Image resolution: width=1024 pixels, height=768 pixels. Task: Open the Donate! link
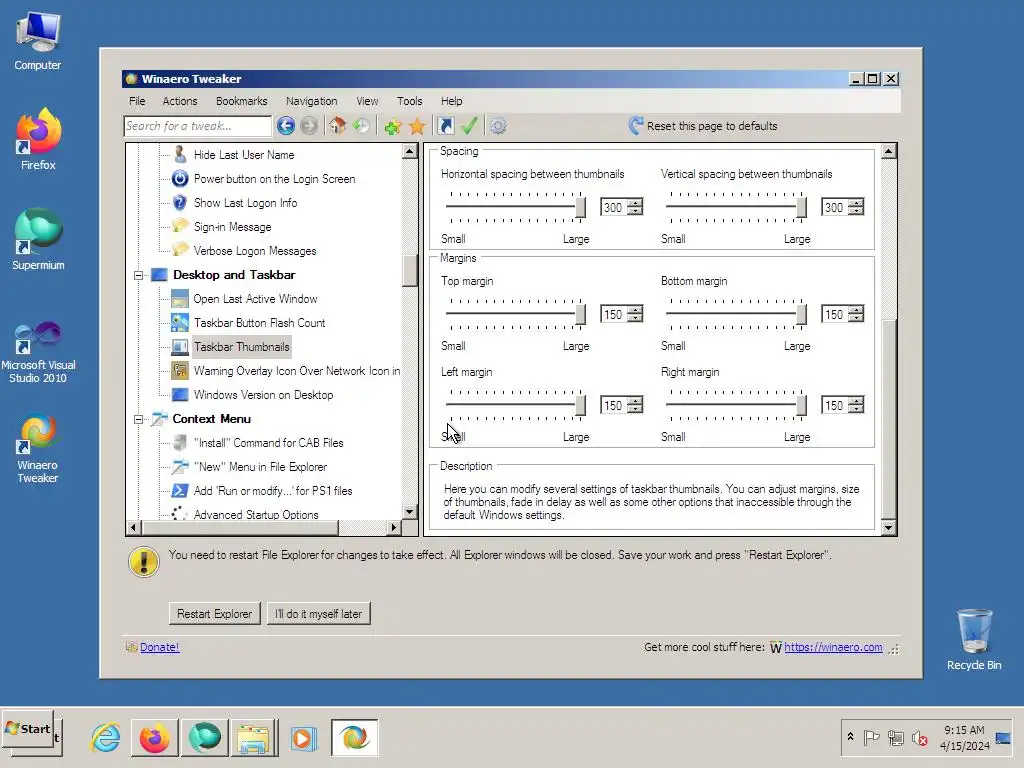(159, 647)
